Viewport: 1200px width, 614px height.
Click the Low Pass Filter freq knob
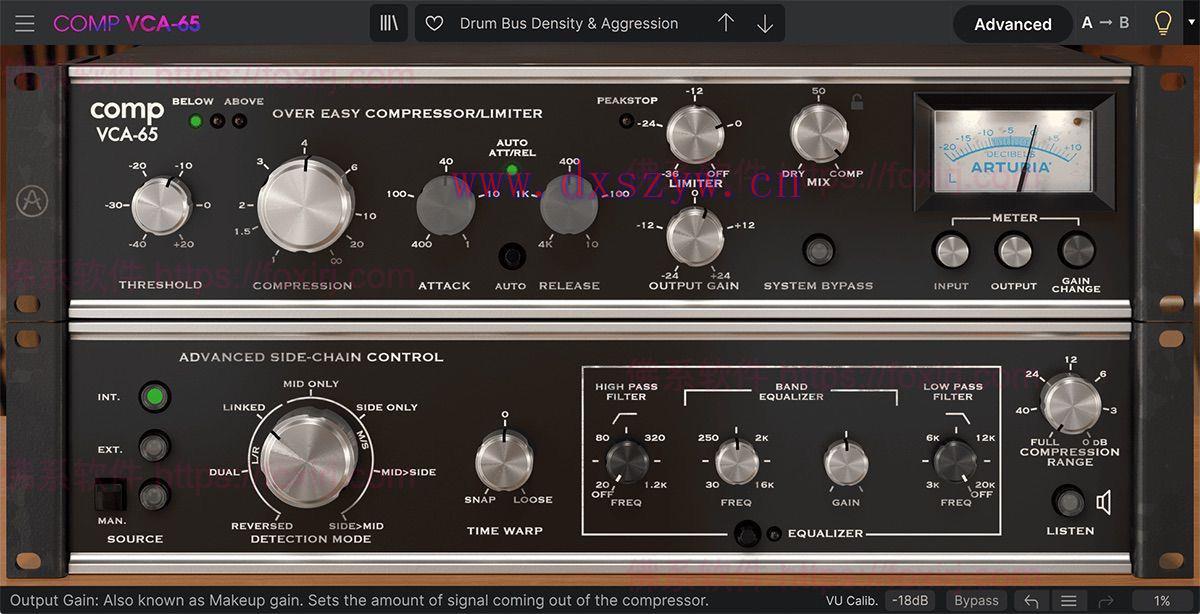[955, 462]
